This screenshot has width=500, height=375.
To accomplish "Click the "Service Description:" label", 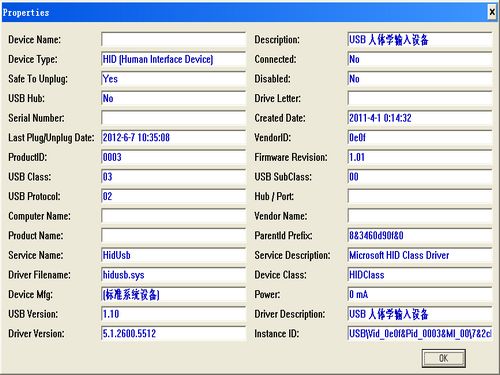I will pos(292,255).
